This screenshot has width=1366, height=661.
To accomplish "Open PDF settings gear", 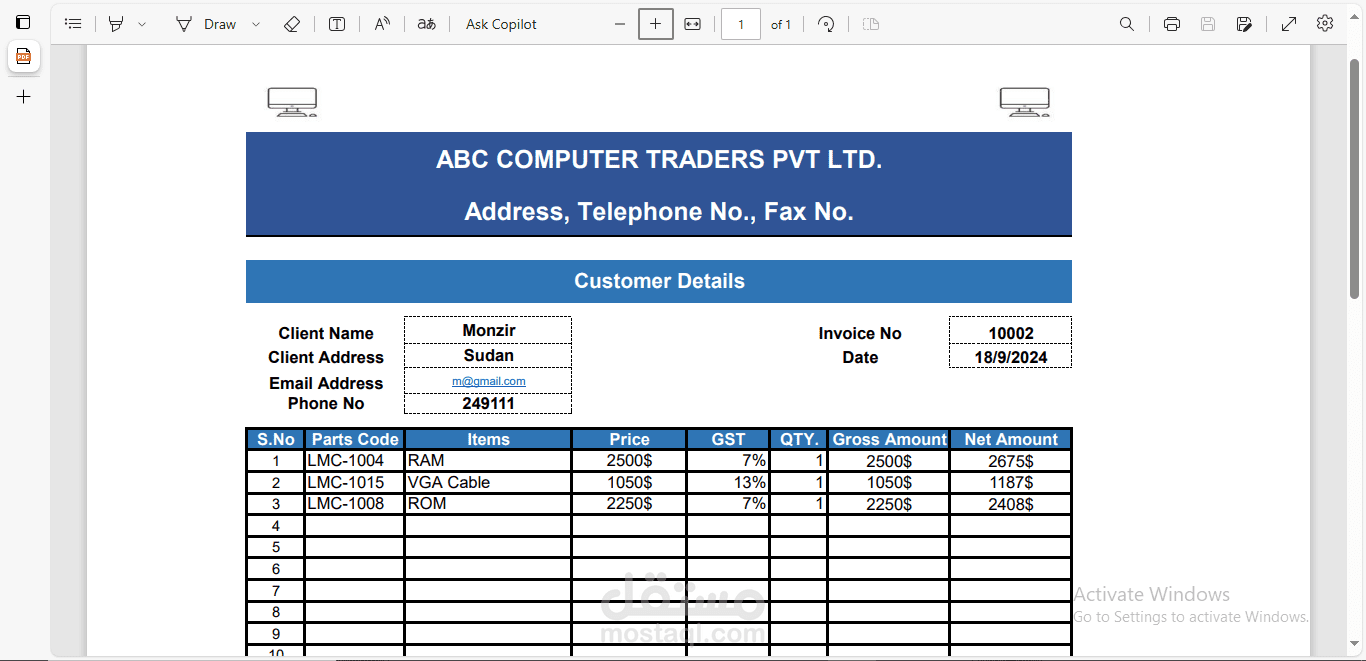I will 1325,23.
